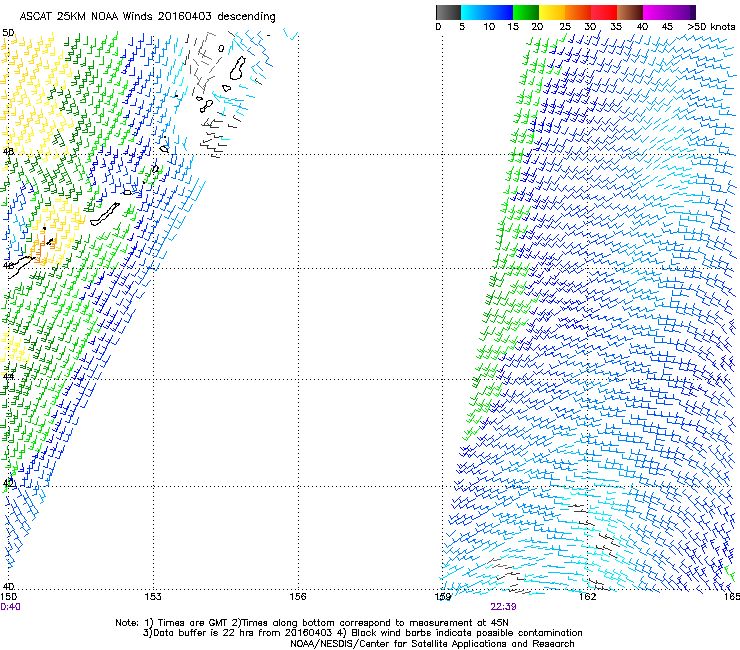740x650 pixels.
Task: Click the '30' label under the color scale
Action: coord(590,27)
